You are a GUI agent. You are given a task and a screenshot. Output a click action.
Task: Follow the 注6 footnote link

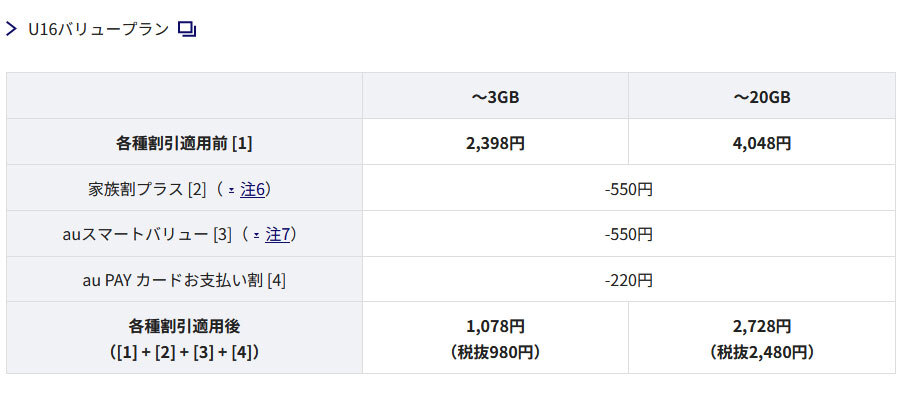tap(253, 189)
